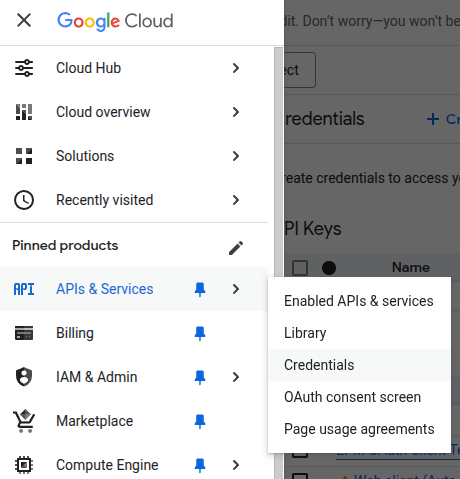Viewport: 460px width, 479px height.
Task: Open Enabled APIs & services submenu item
Action: [359, 301]
